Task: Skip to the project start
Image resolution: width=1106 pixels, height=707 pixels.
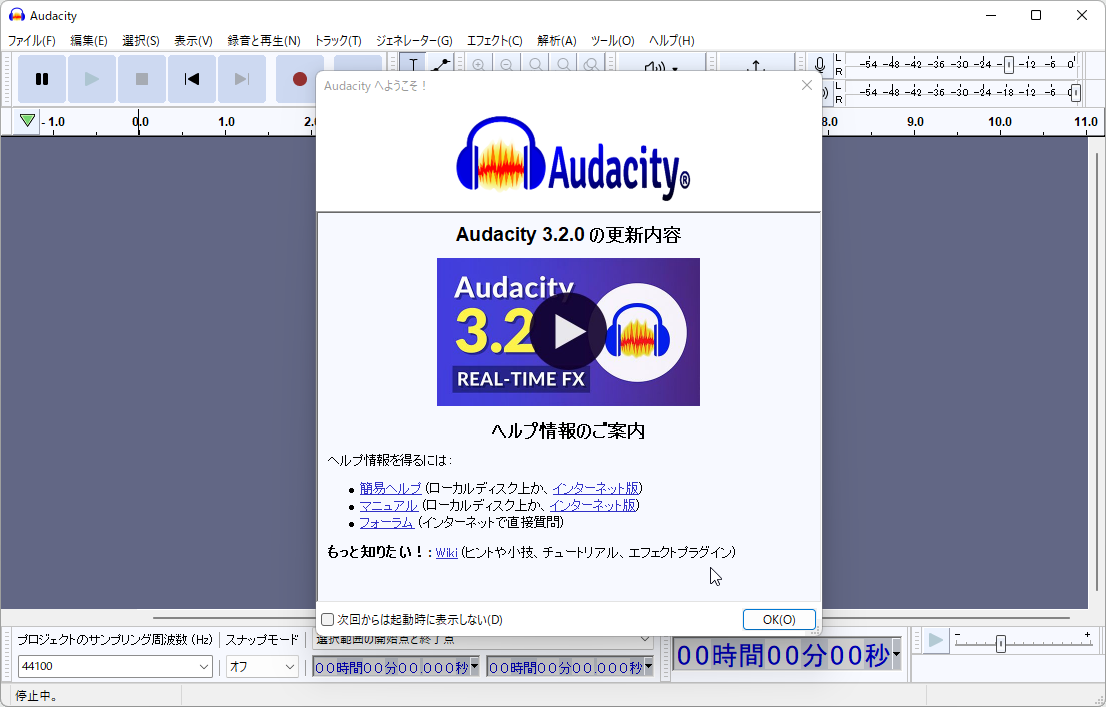Action: 191,79
